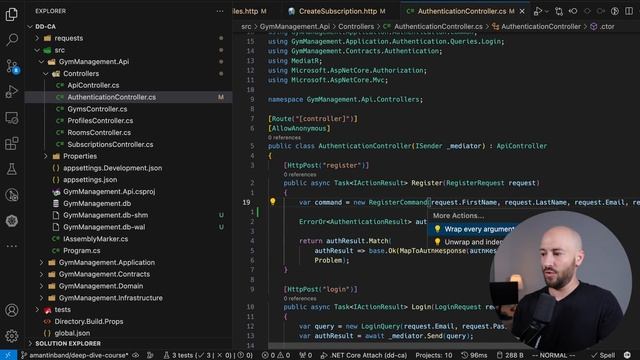Choose More Actions... in the popup
640x360 pixels.
458,216
